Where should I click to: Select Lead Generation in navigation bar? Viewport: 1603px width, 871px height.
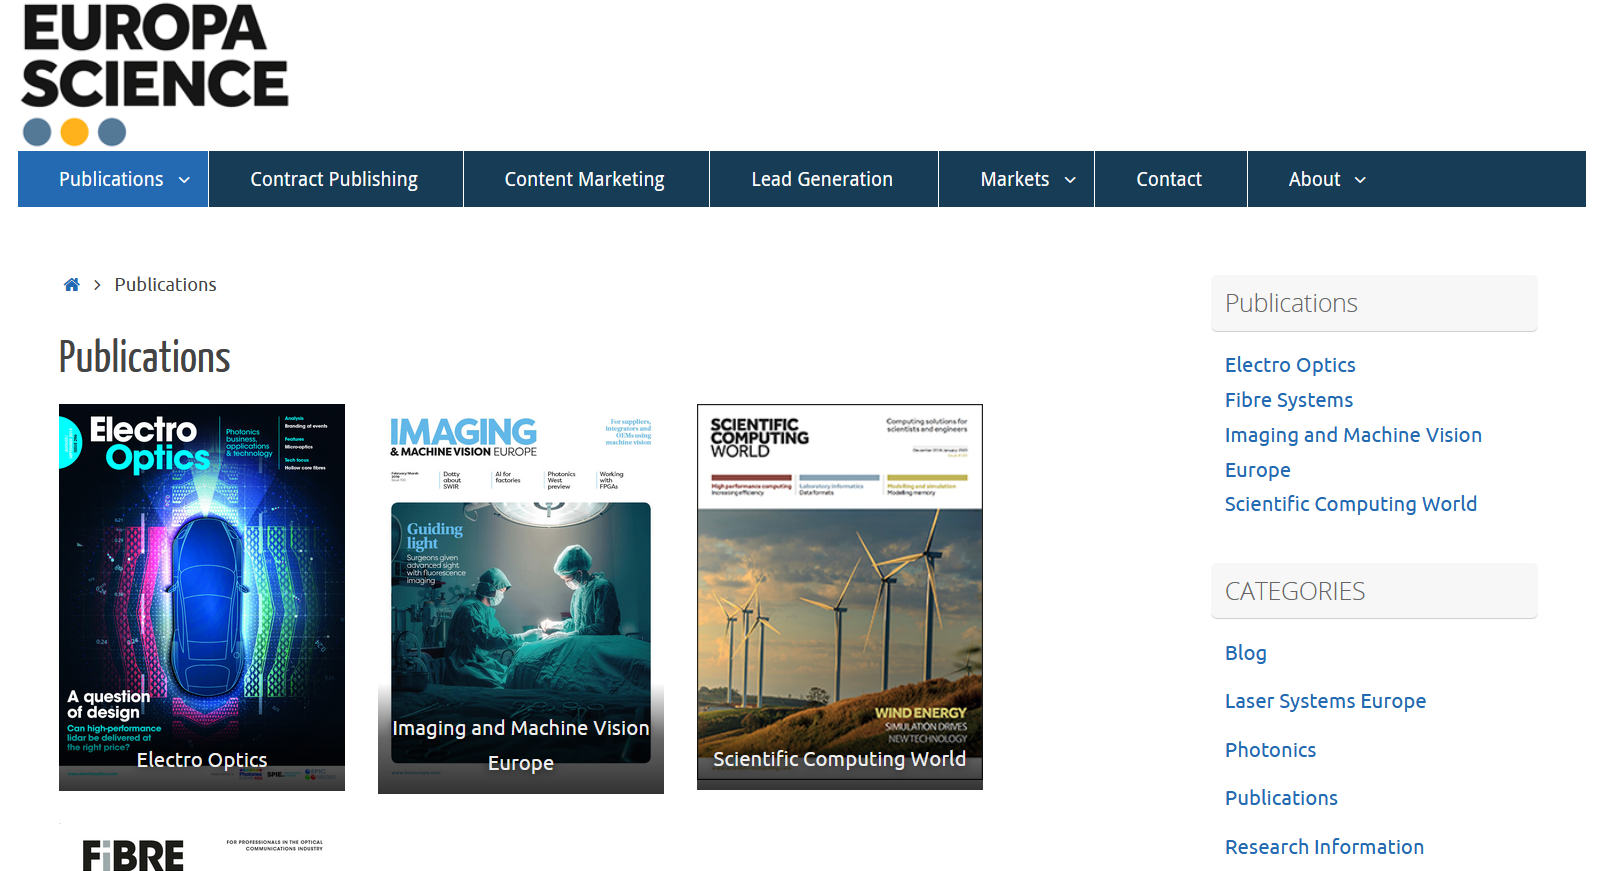[822, 180]
